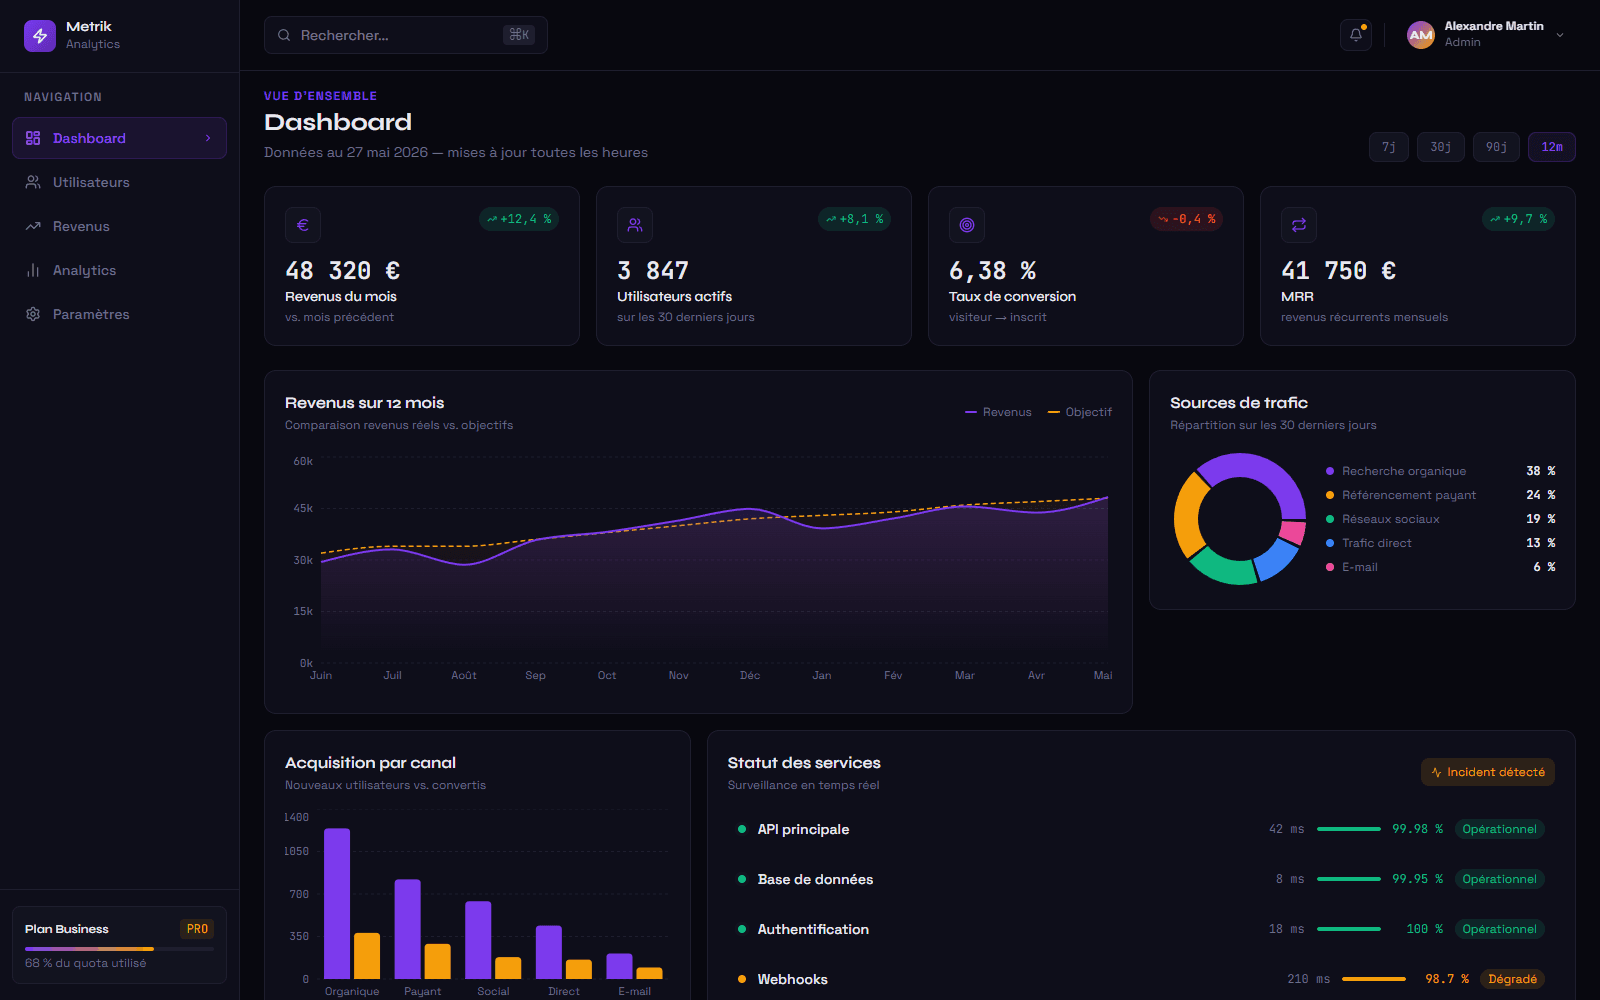The height and width of the screenshot is (1000, 1600).
Task: Select the 90j time range
Action: 1496,147
